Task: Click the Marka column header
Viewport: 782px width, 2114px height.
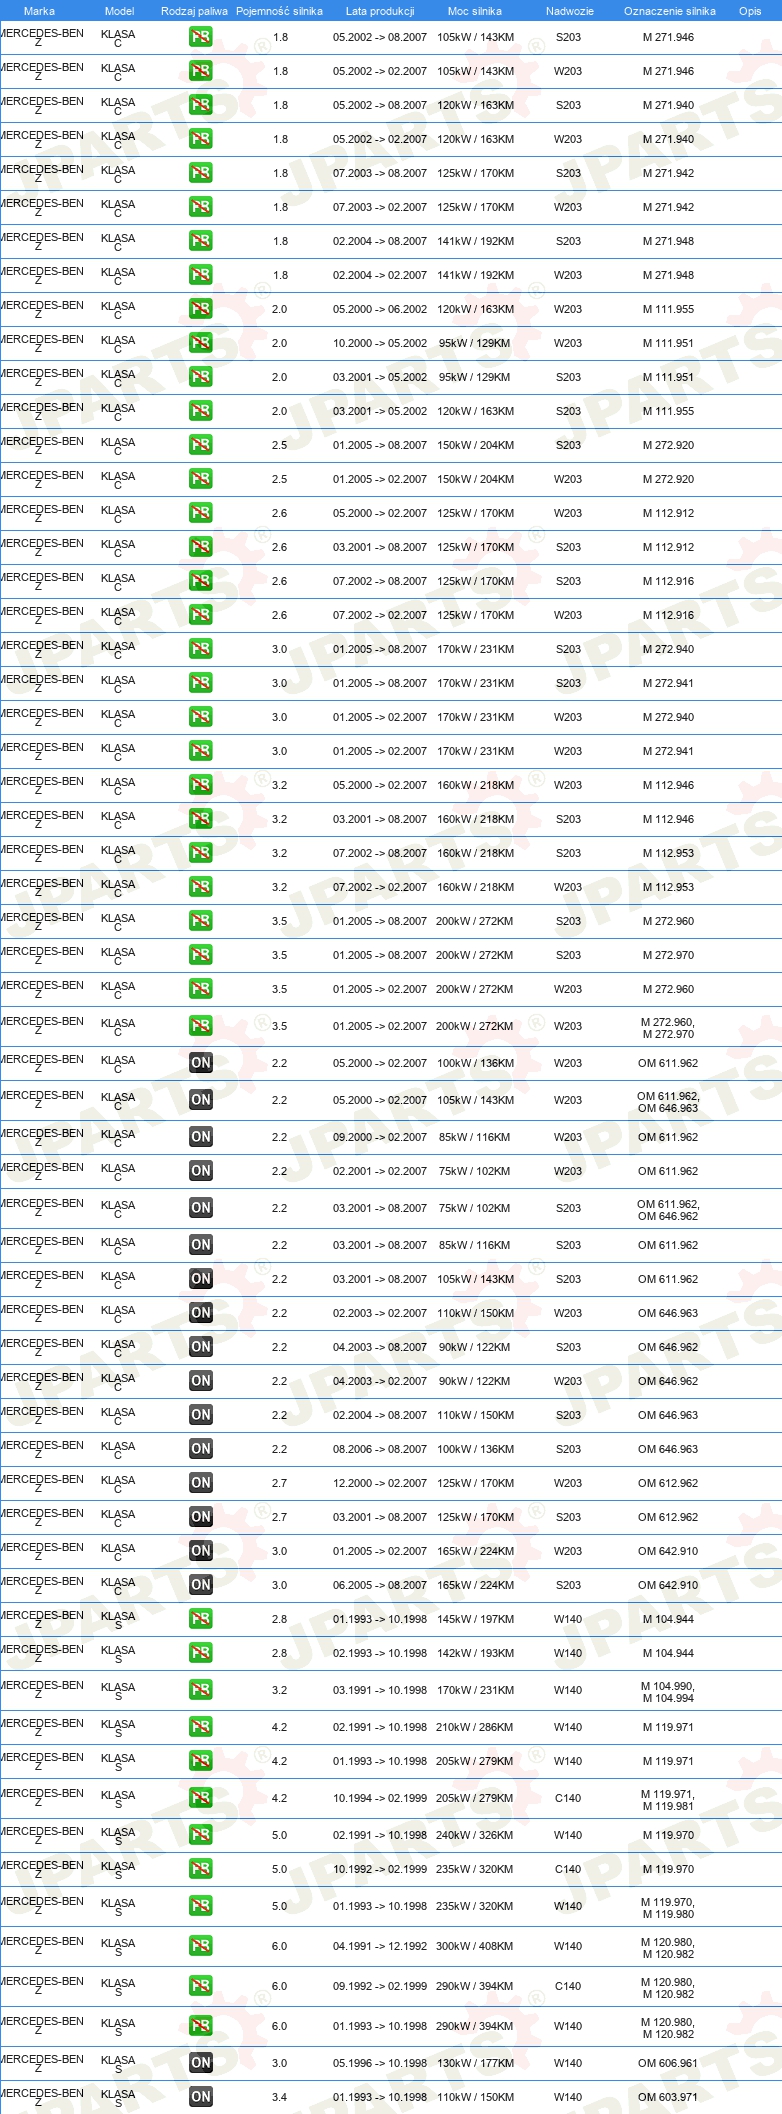Action: (x=39, y=11)
